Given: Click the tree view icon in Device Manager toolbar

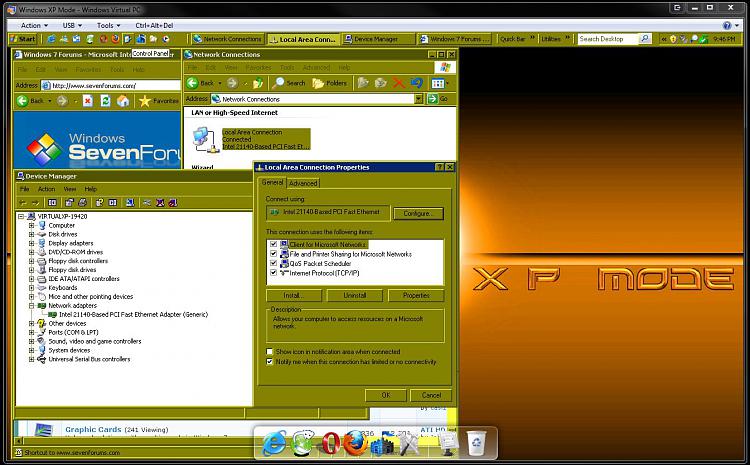Looking at the screenshot, I should pyautogui.click(x=52, y=203).
